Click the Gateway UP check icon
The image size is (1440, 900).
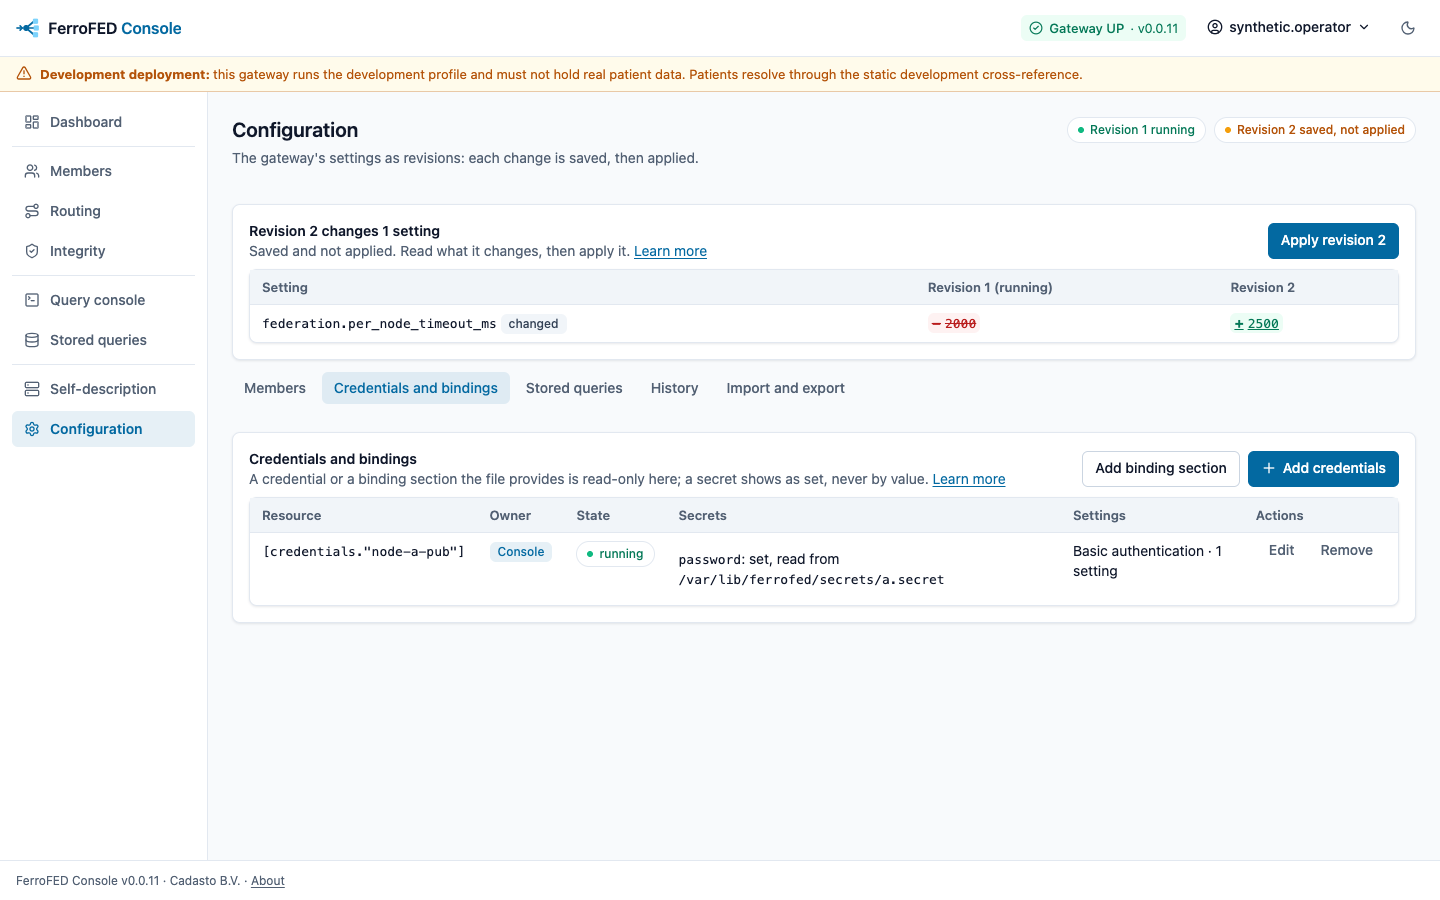click(x=1036, y=28)
